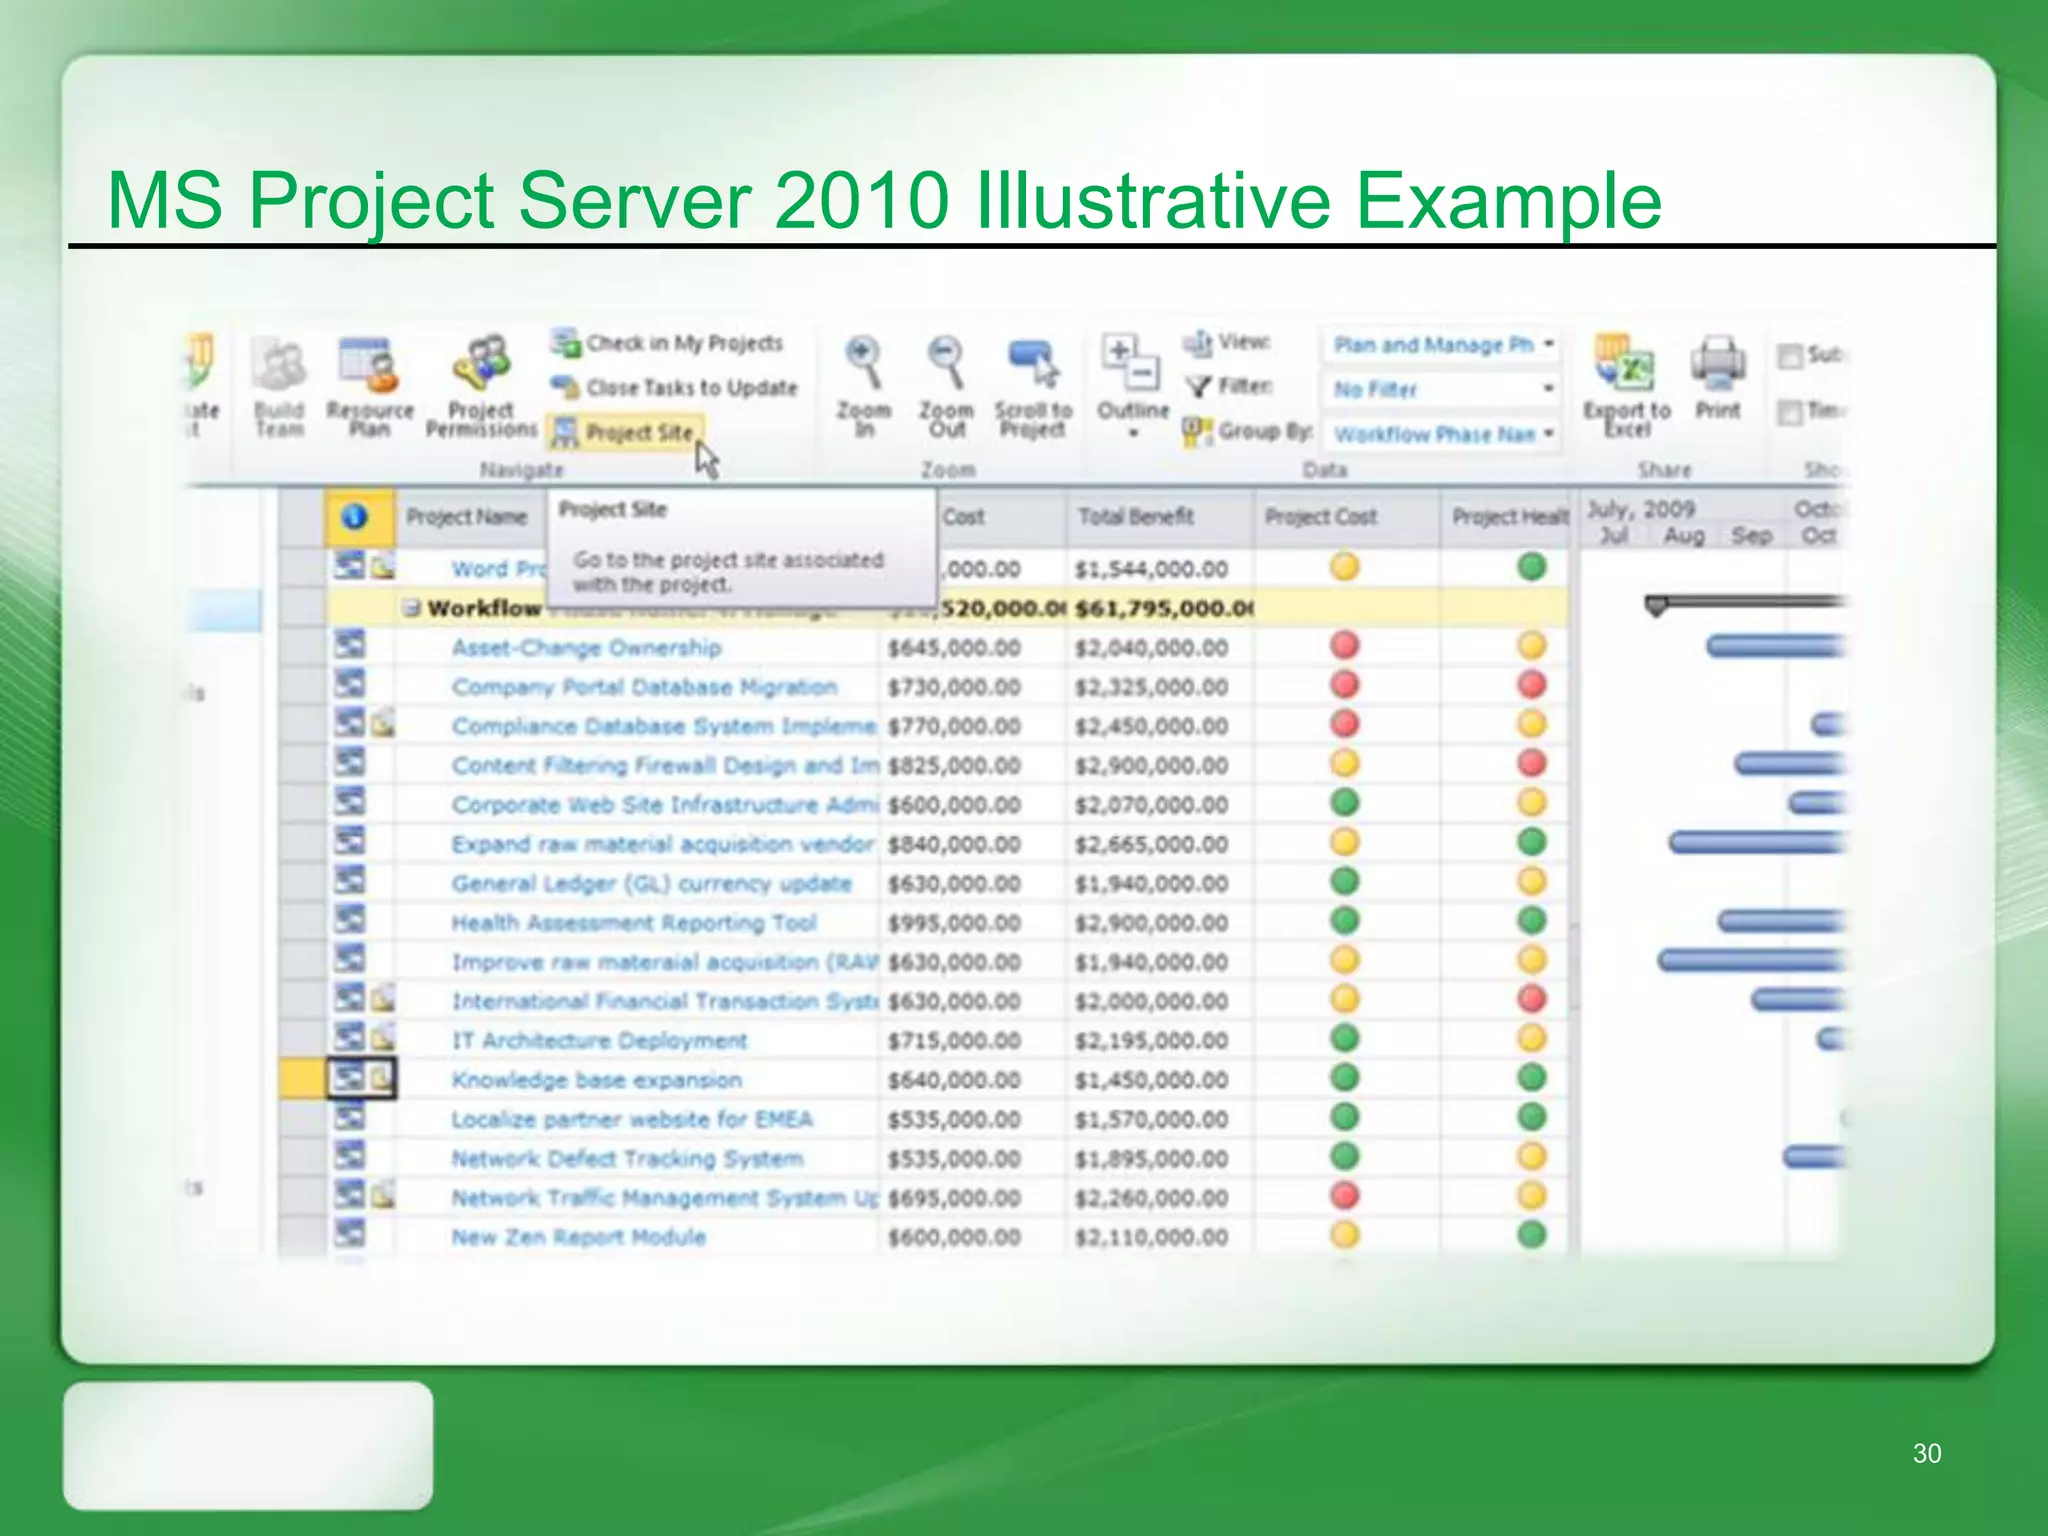Open Improve raw material acquisition link
Viewport: 2048px width, 1536px height.
[x=665, y=962]
